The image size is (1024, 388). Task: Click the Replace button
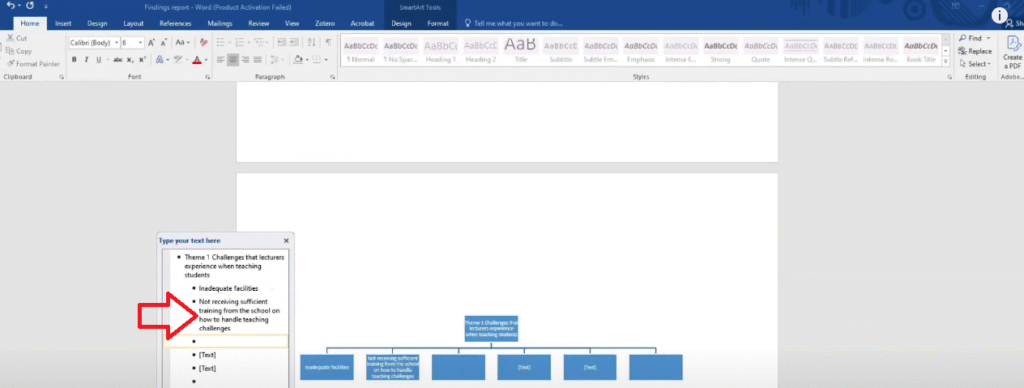click(x=975, y=51)
